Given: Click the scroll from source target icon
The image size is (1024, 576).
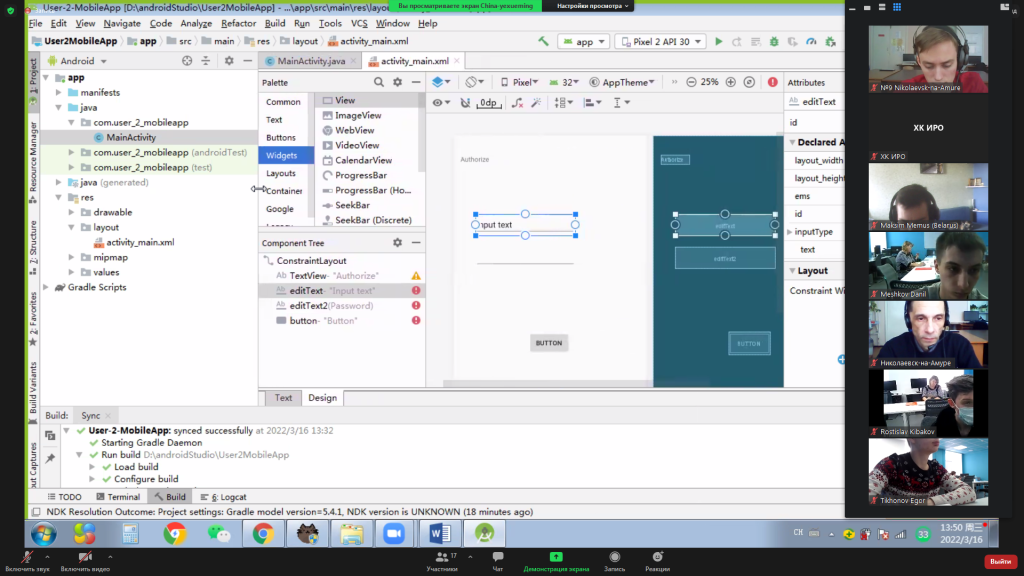Looking at the screenshot, I should tap(187, 61).
